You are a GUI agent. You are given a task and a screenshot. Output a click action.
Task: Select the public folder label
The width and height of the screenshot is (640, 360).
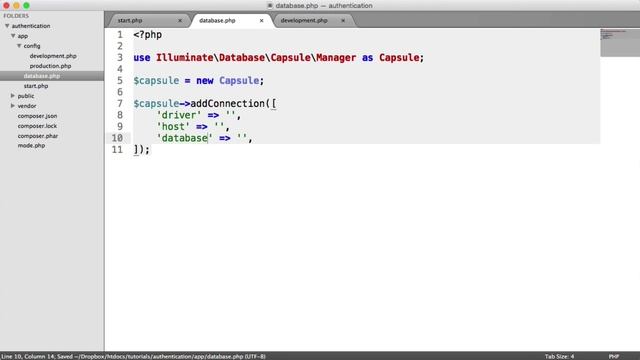tap(26, 96)
